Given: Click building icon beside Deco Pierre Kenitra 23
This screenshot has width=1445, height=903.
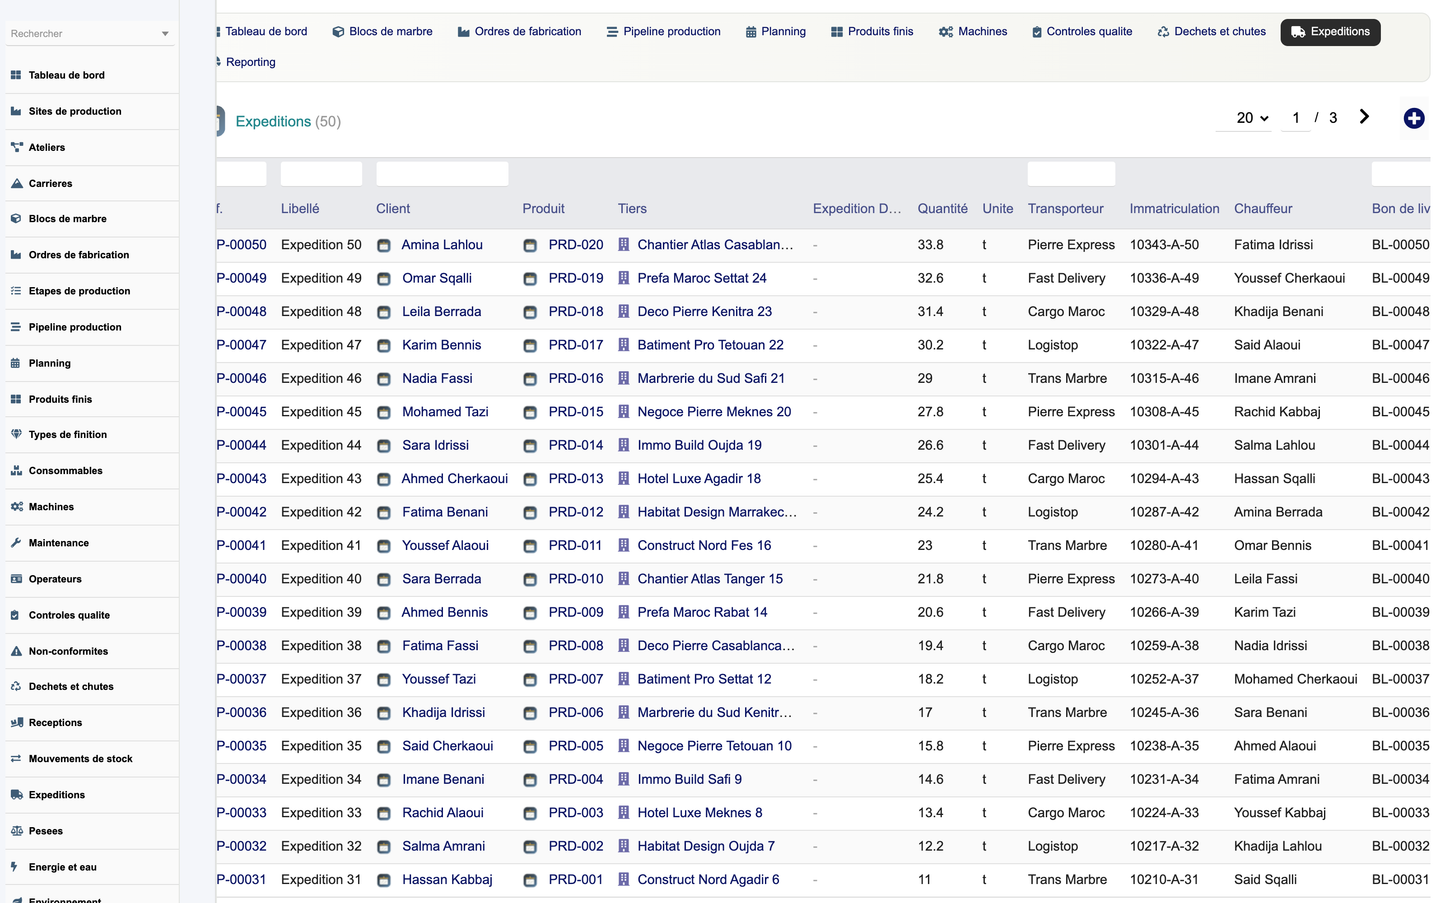Looking at the screenshot, I should (x=624, y=311).
